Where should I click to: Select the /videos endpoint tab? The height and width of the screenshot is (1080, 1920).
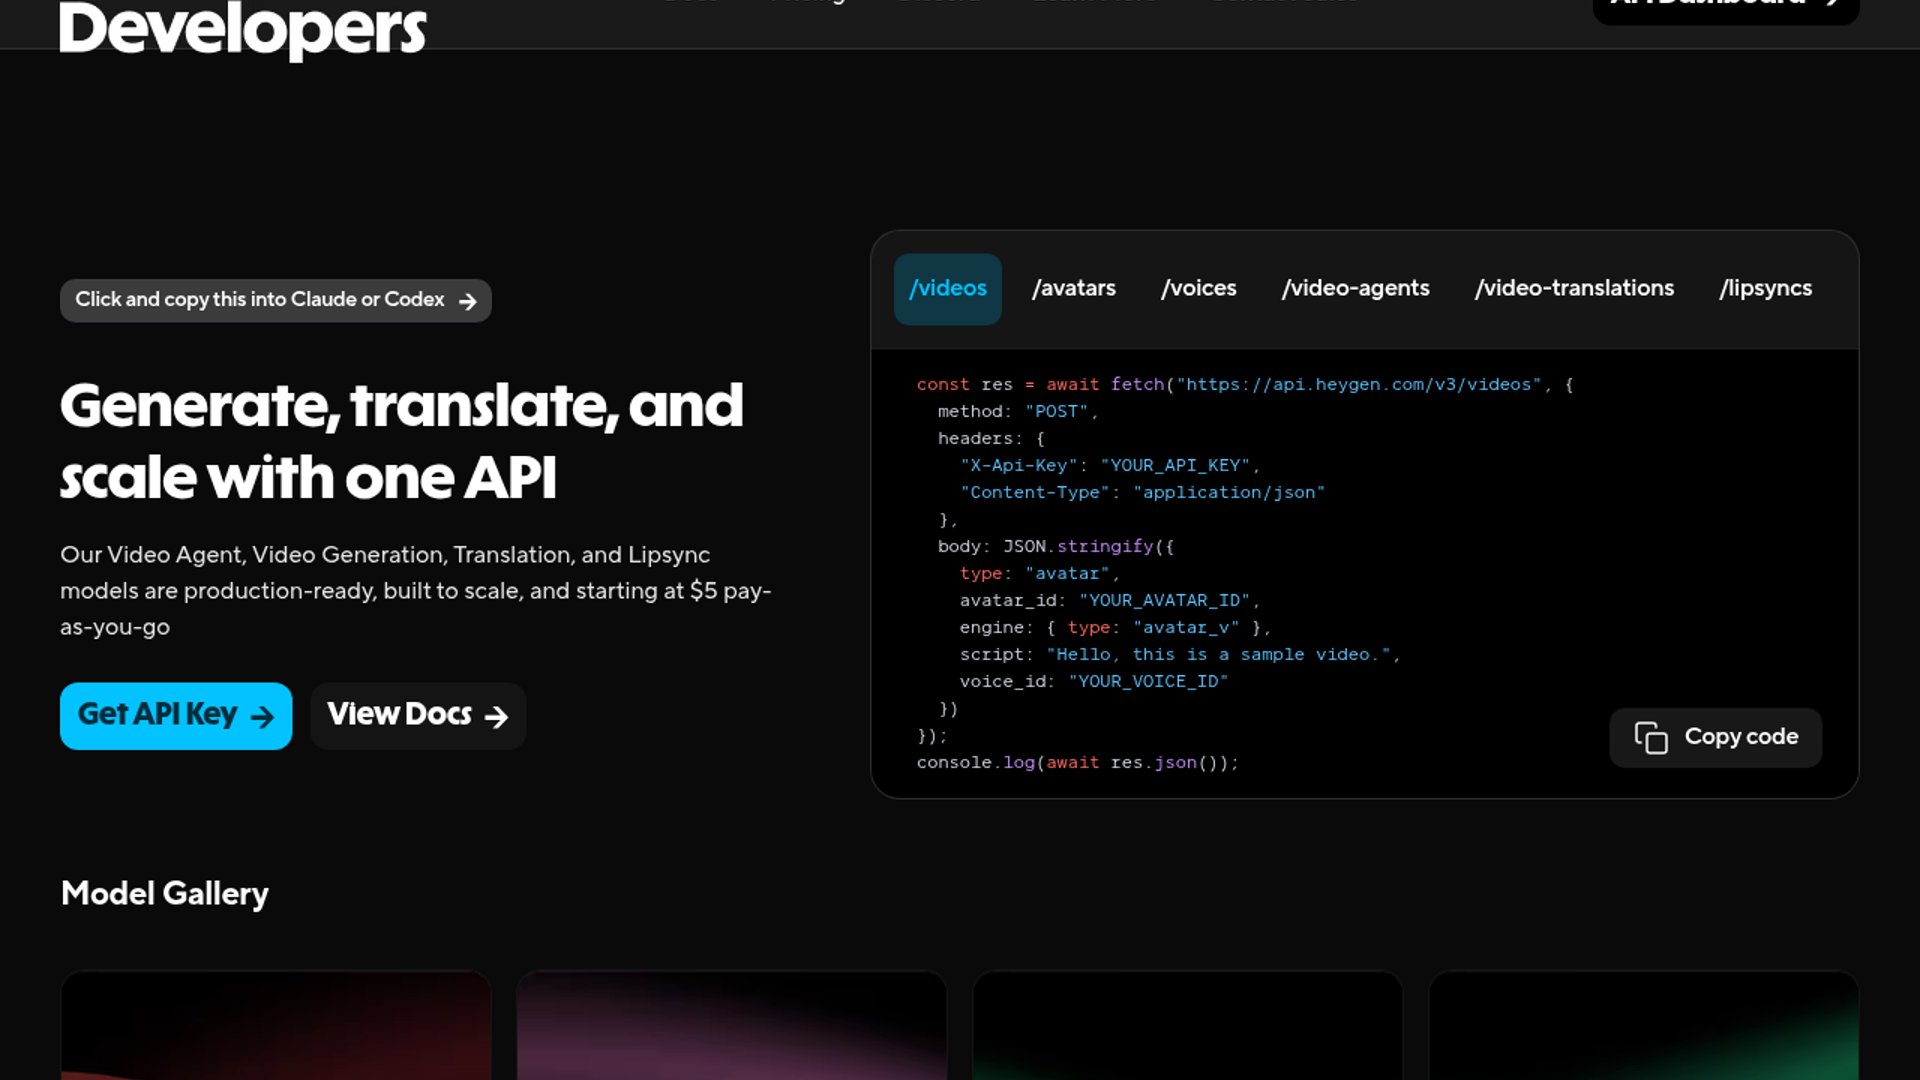point(947,289)
